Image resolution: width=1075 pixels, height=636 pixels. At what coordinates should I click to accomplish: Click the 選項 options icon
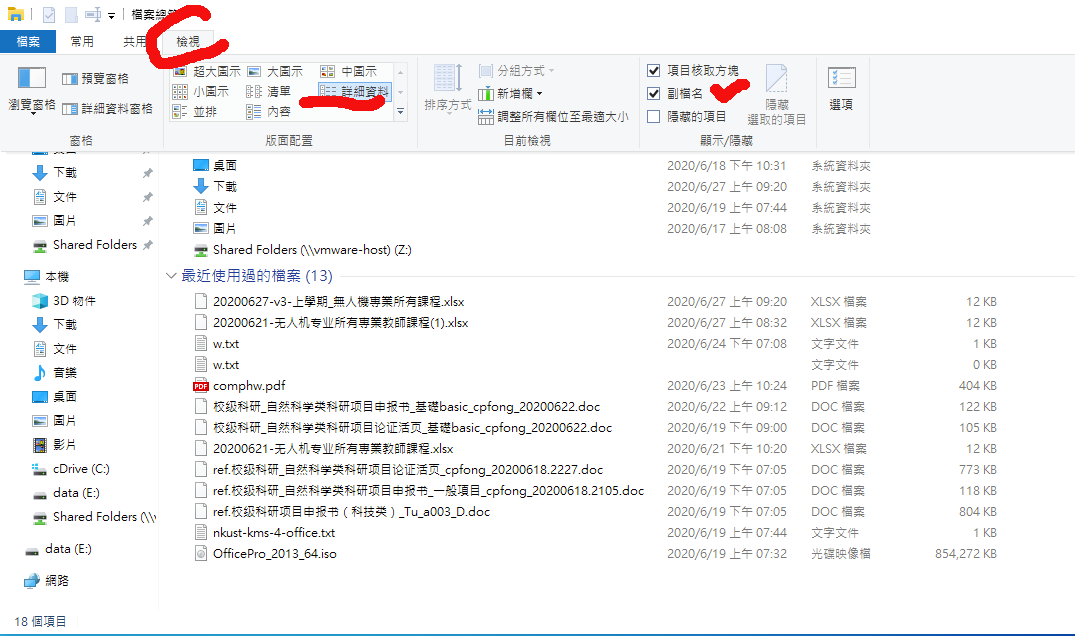[841, 89]
